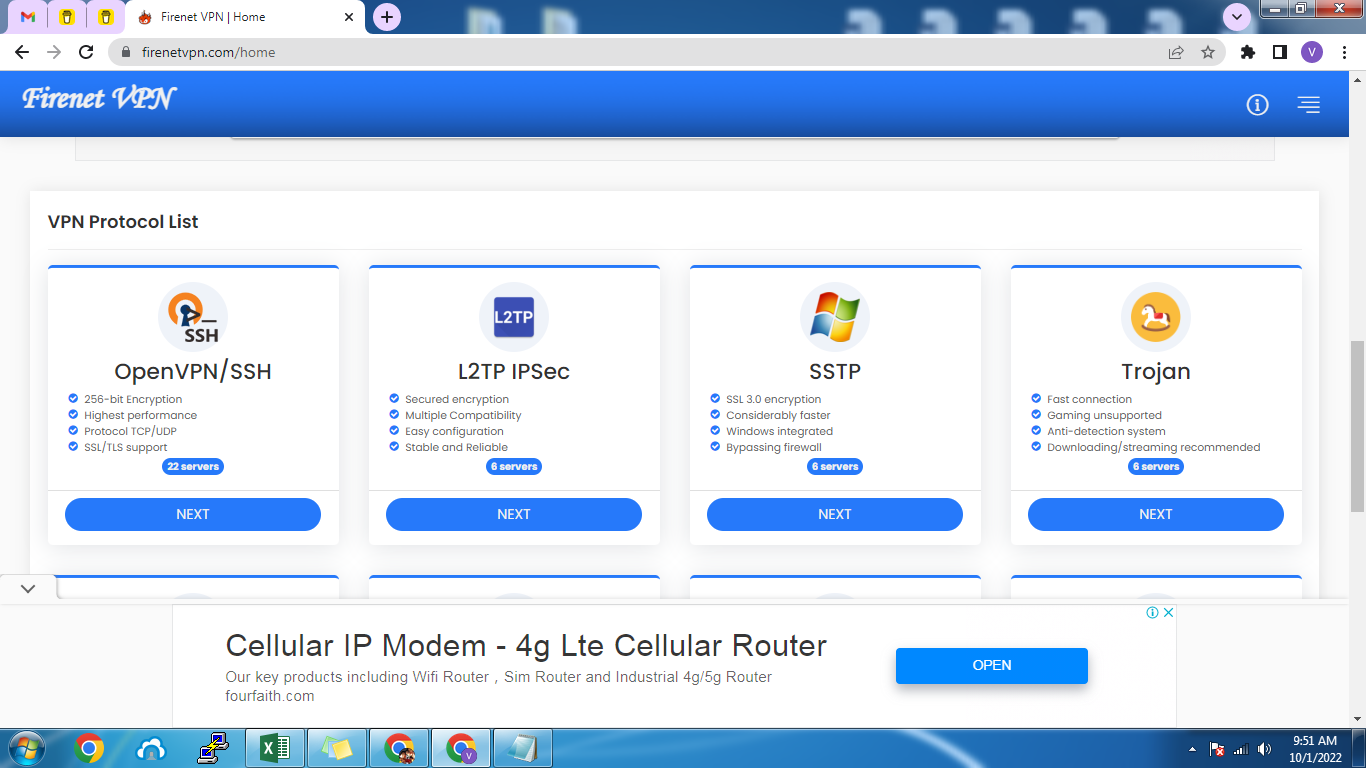Open the hamburger menu in site header
This screenshot has width=1366, height=768.
coord(1309,104)
